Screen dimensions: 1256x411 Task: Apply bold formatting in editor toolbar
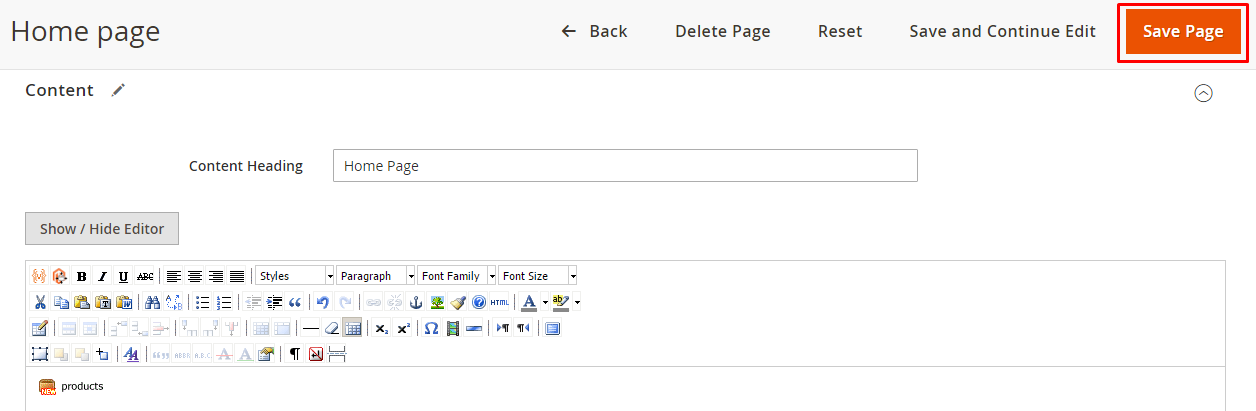(x=81, y=276)
